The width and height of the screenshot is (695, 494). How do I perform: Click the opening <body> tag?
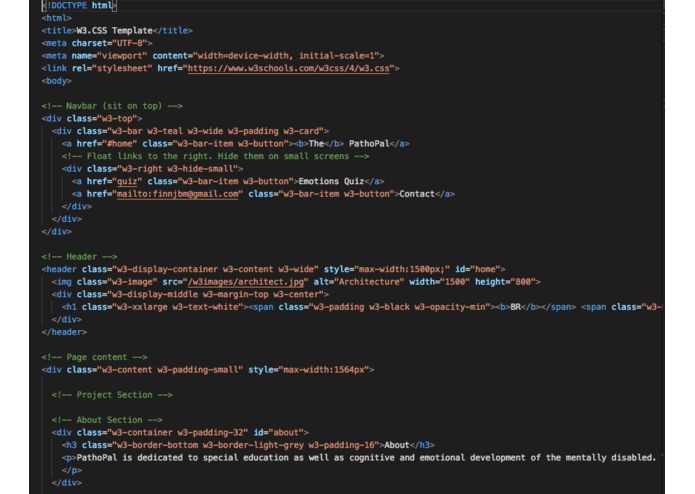pyautogui.click(x=56, y=81)
